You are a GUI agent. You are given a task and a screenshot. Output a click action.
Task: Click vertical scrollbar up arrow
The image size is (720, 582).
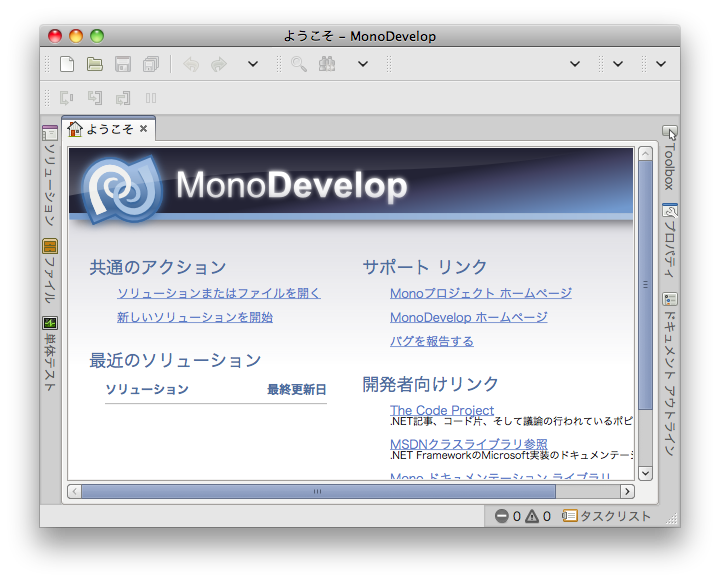coord(645,154)
